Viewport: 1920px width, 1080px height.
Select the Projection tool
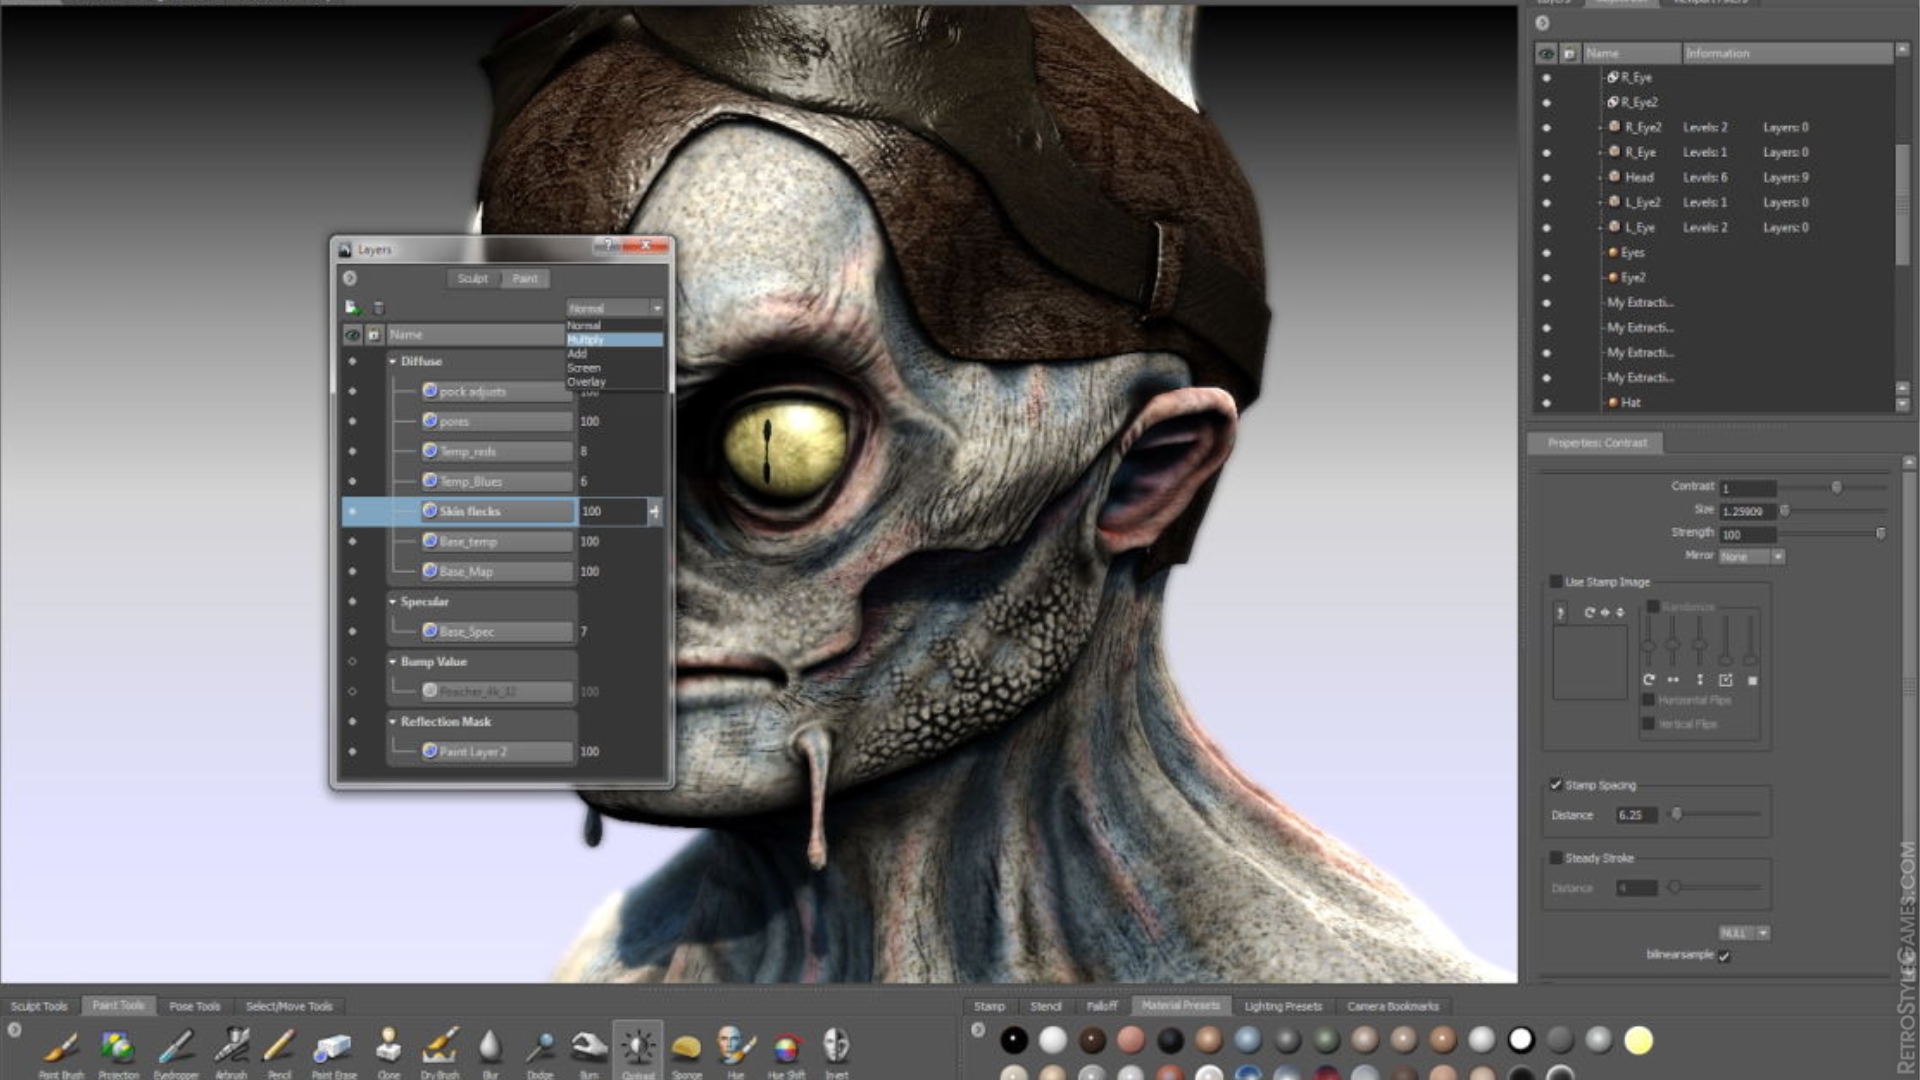click(118, 1047)
